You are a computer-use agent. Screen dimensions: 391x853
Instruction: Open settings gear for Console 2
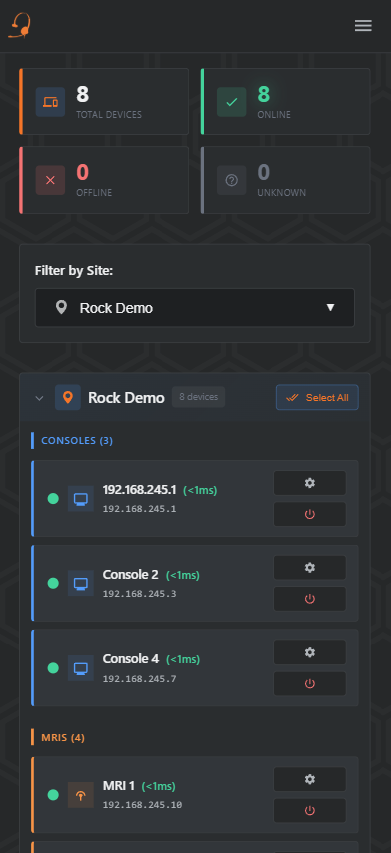click(x=309, y=567)
